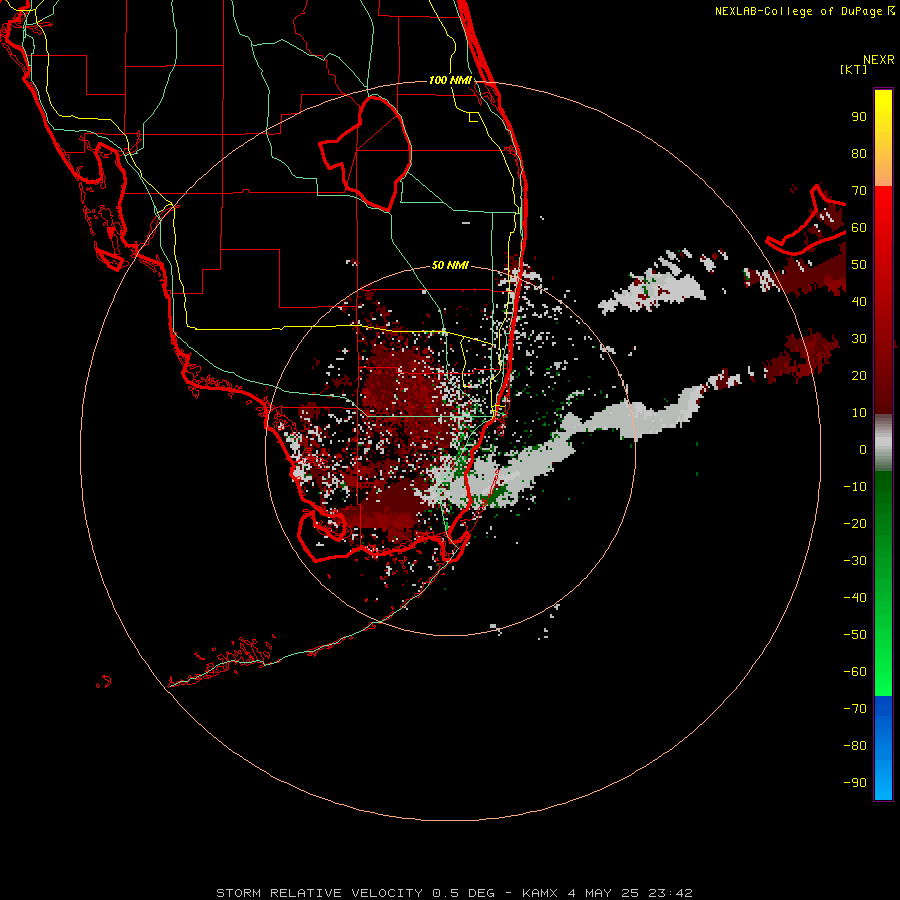This screenshot has width=900, height=900.
Task: Click the "100 NMI" range ring label
Action: (450, 80)
